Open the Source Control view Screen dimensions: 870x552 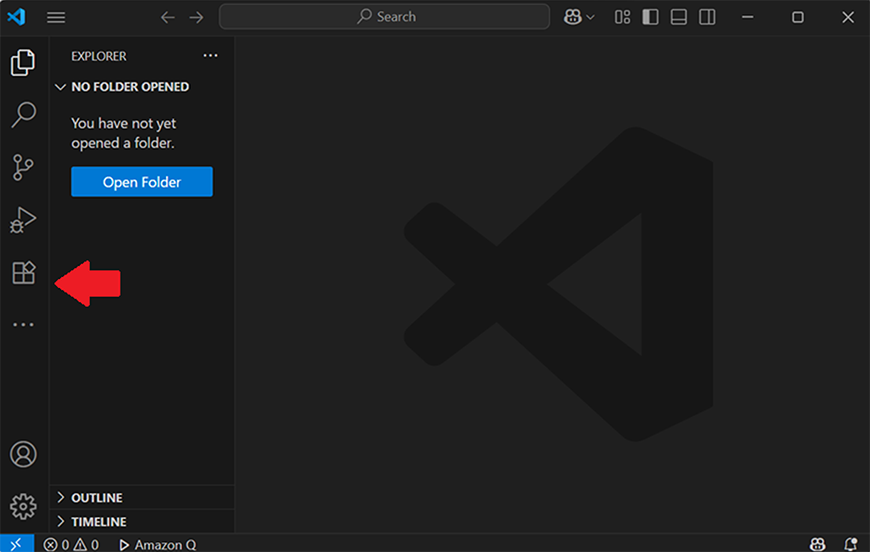point(23,168)
